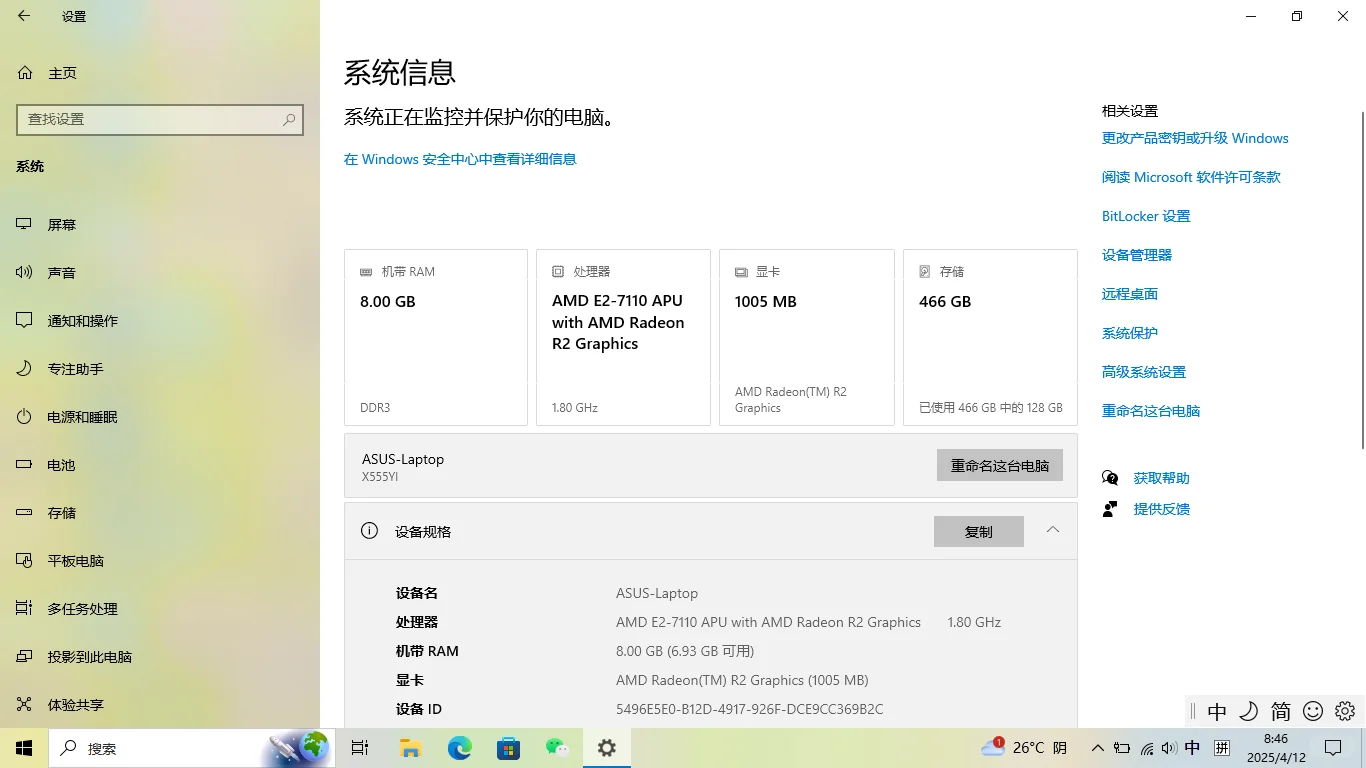
Task: Enable dark mode via the moon IME icon
Action: coord(1249,711)
